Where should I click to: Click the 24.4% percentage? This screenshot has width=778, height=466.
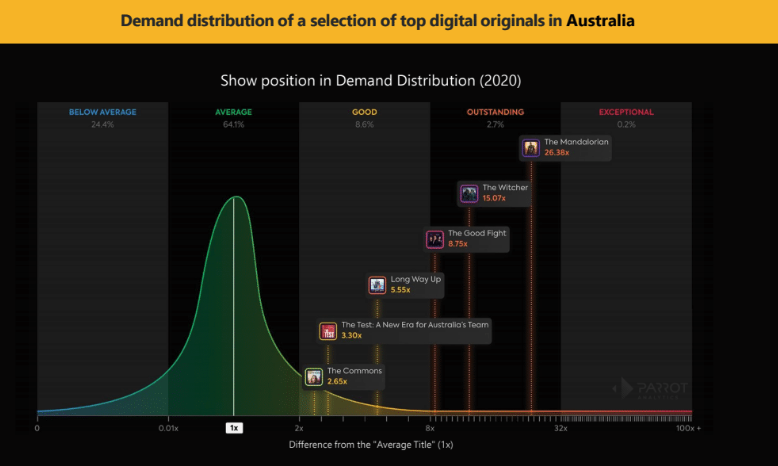pyautogui.click(x=103, y=125)
